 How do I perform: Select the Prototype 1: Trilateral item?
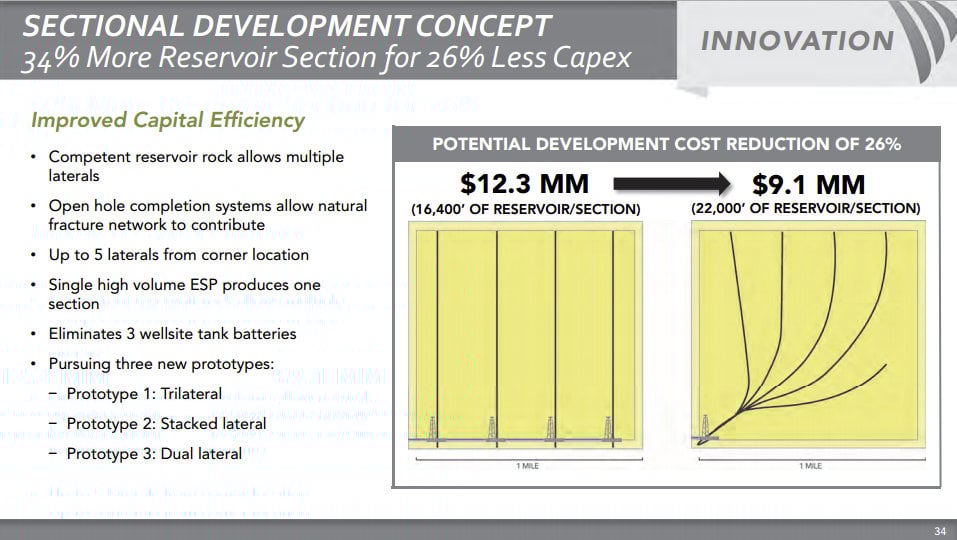point(144,394)
